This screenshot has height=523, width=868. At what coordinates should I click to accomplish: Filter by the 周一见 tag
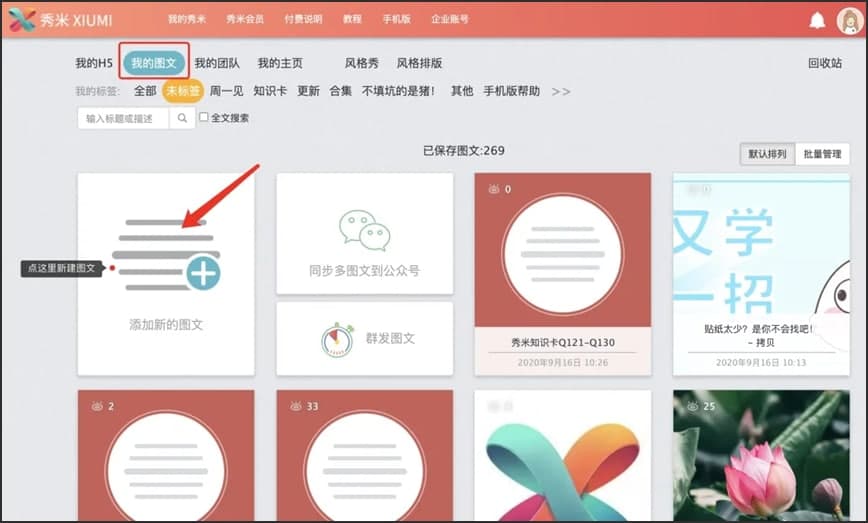[x=226, y=91]
